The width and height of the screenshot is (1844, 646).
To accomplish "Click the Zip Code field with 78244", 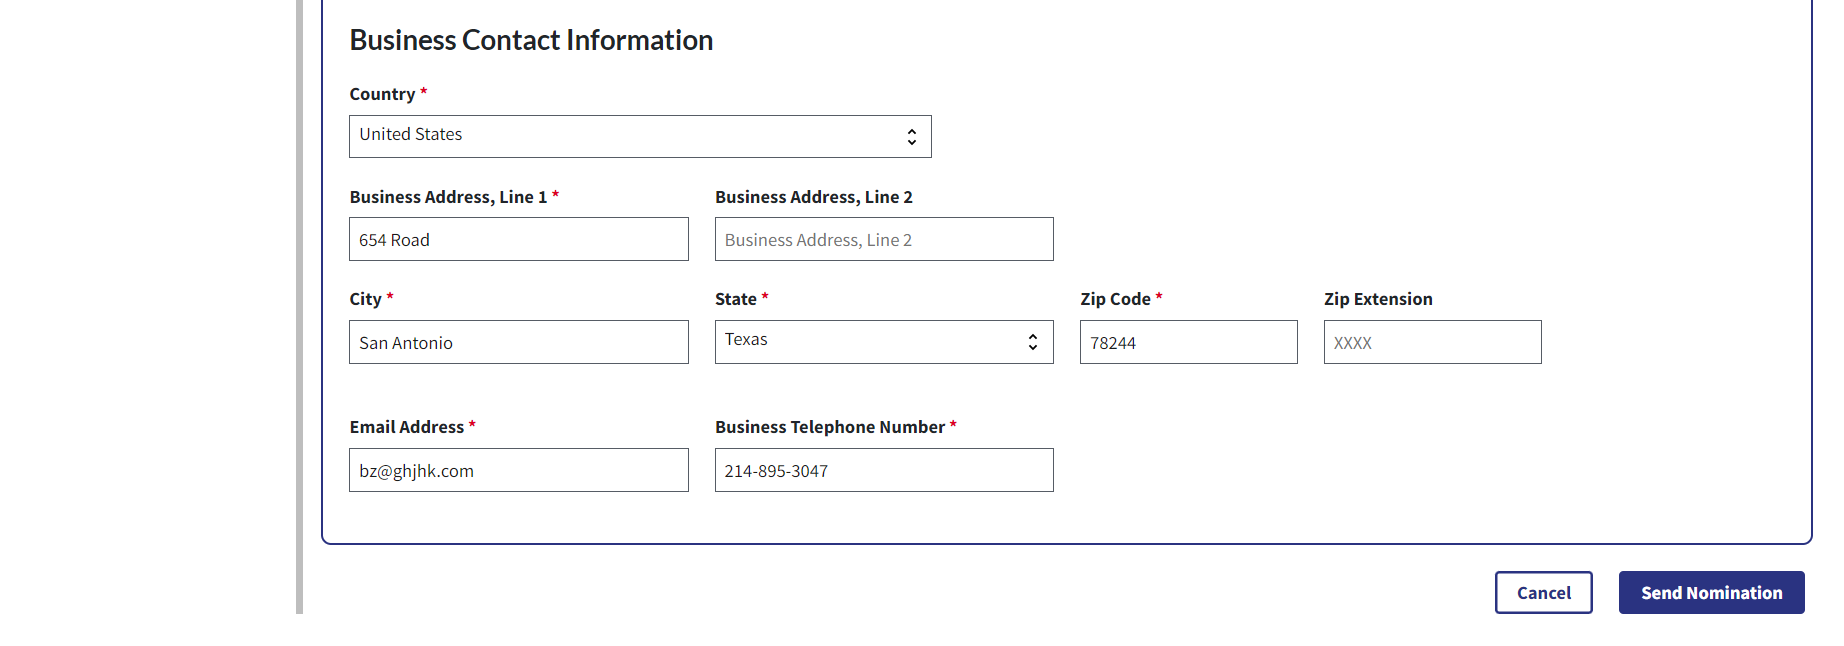I will point(1188,343).
